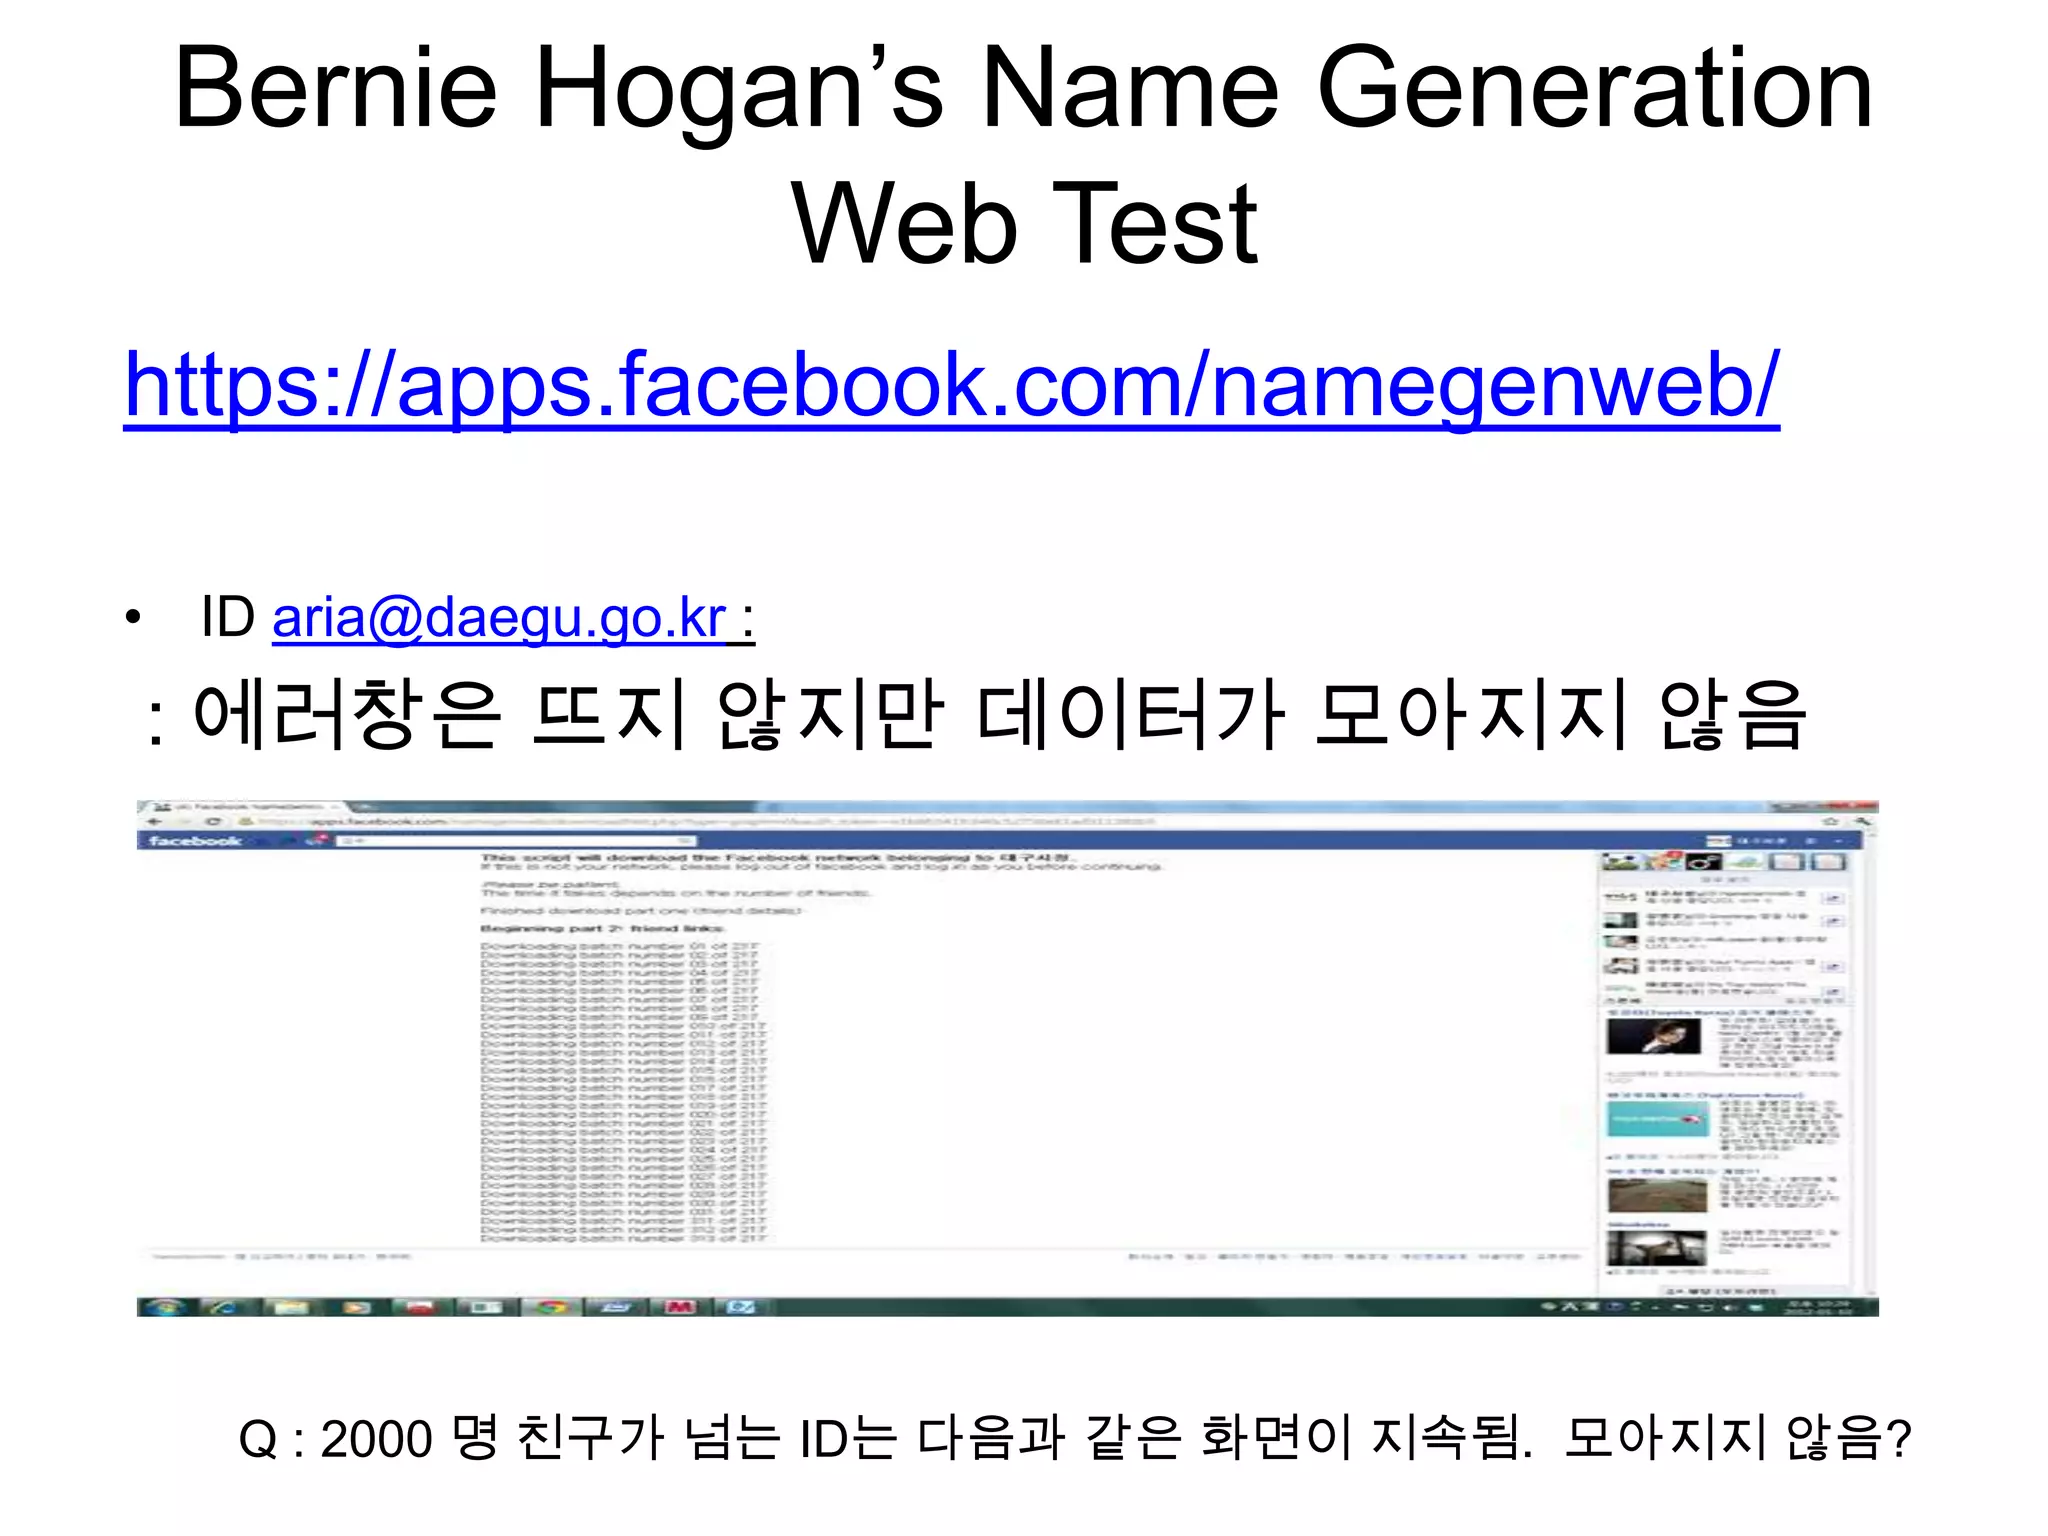Click the Facebook logo in blue bar

195,840
